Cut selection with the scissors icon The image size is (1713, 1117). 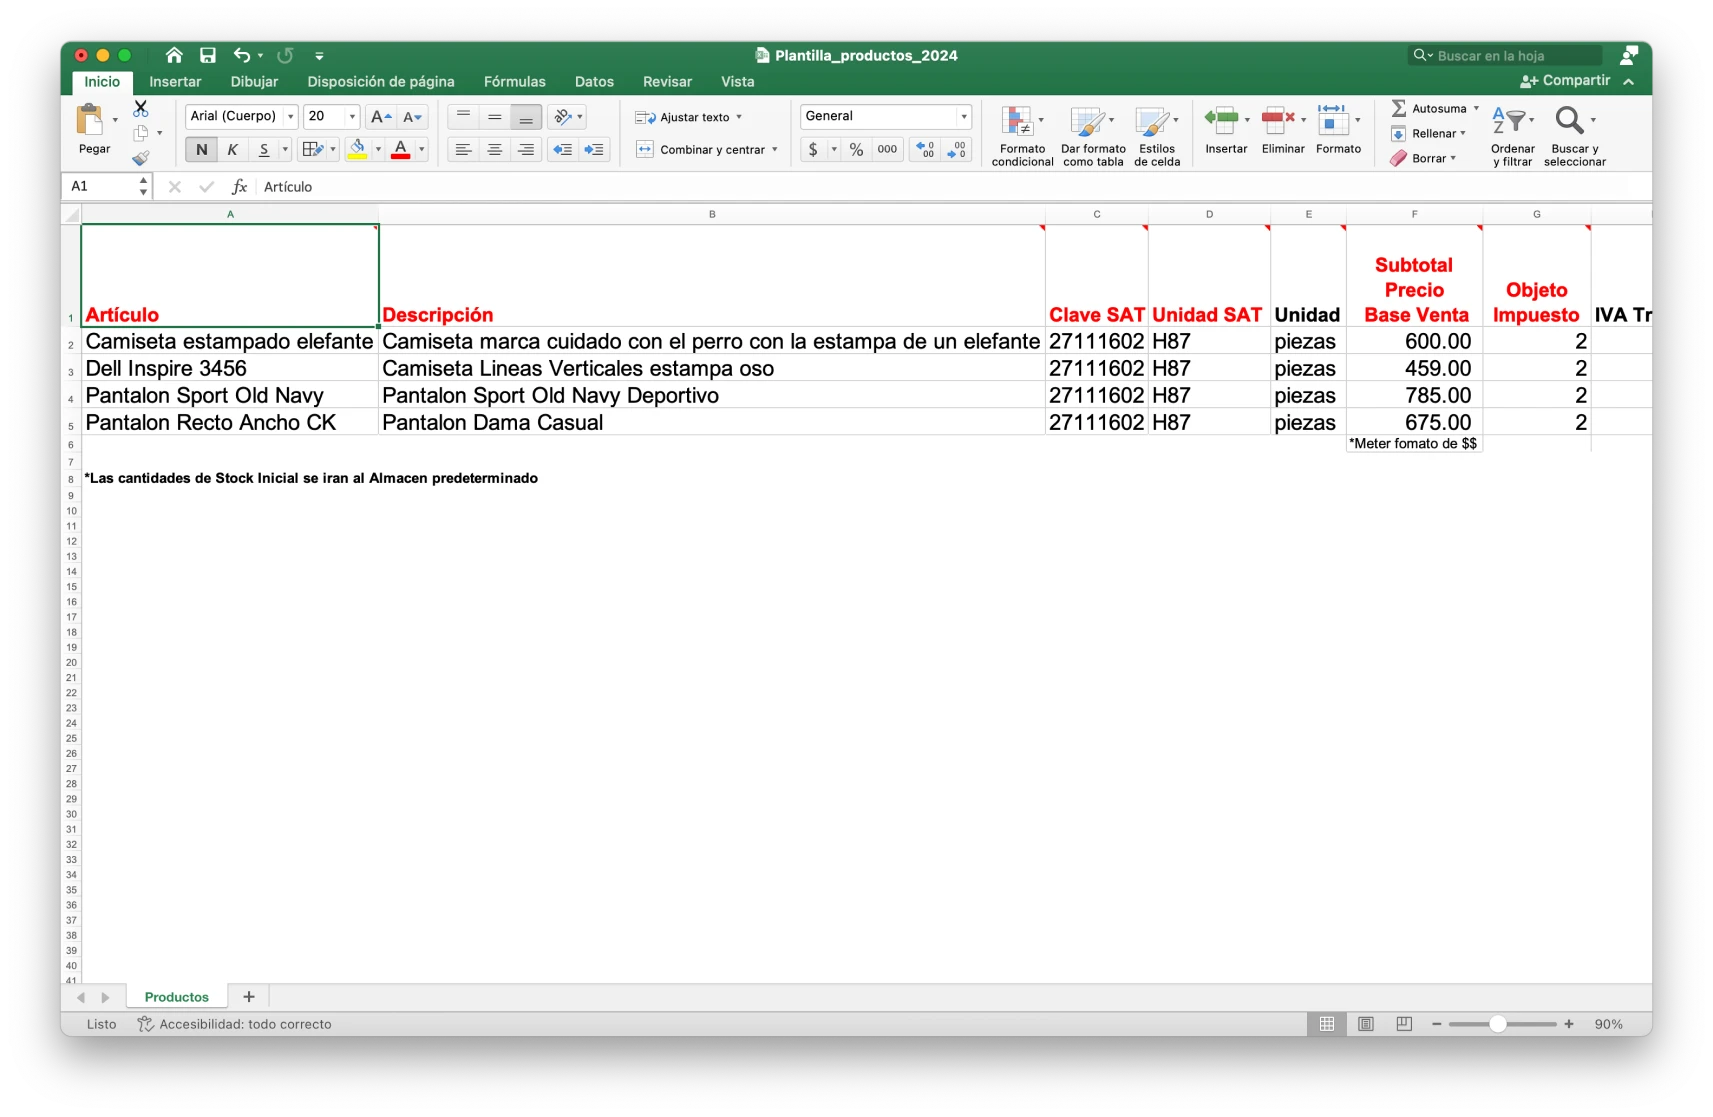pos(141,109)
